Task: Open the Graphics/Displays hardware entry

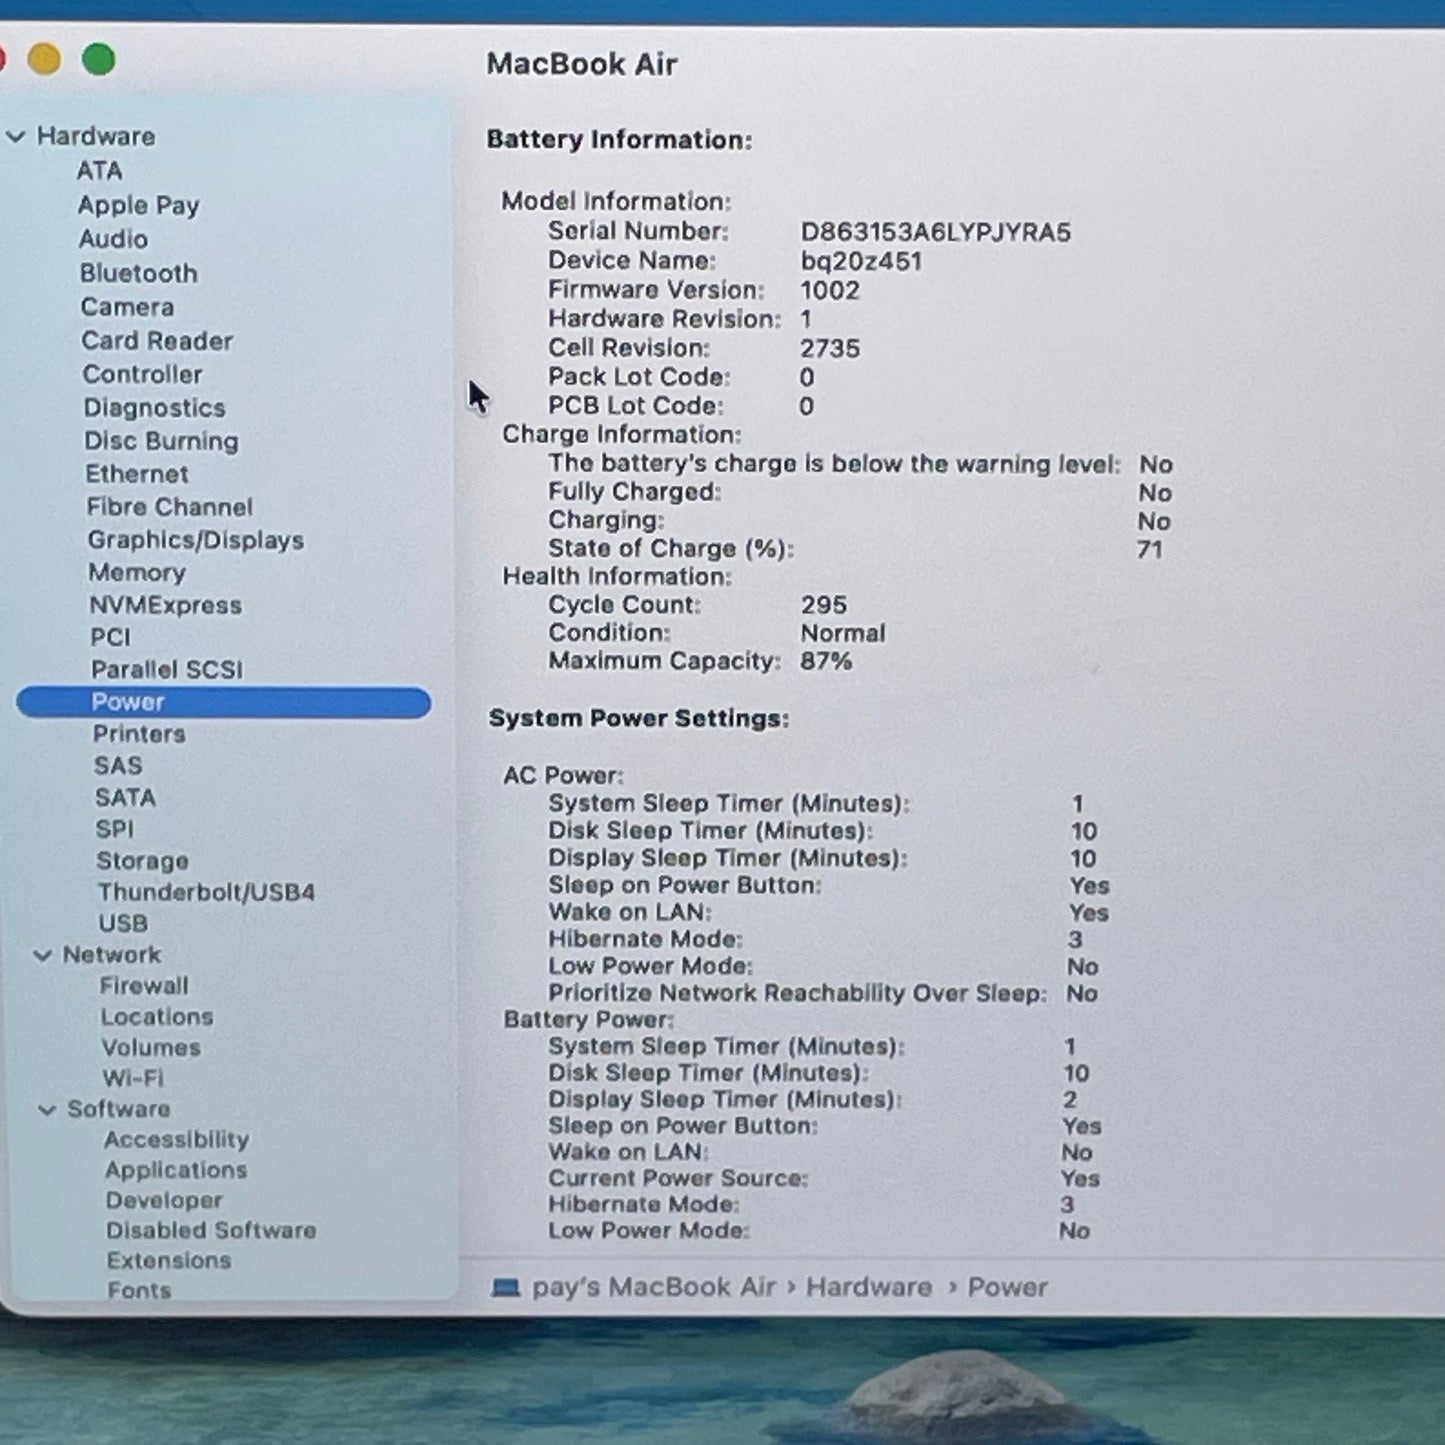Action: click(195, 540)
